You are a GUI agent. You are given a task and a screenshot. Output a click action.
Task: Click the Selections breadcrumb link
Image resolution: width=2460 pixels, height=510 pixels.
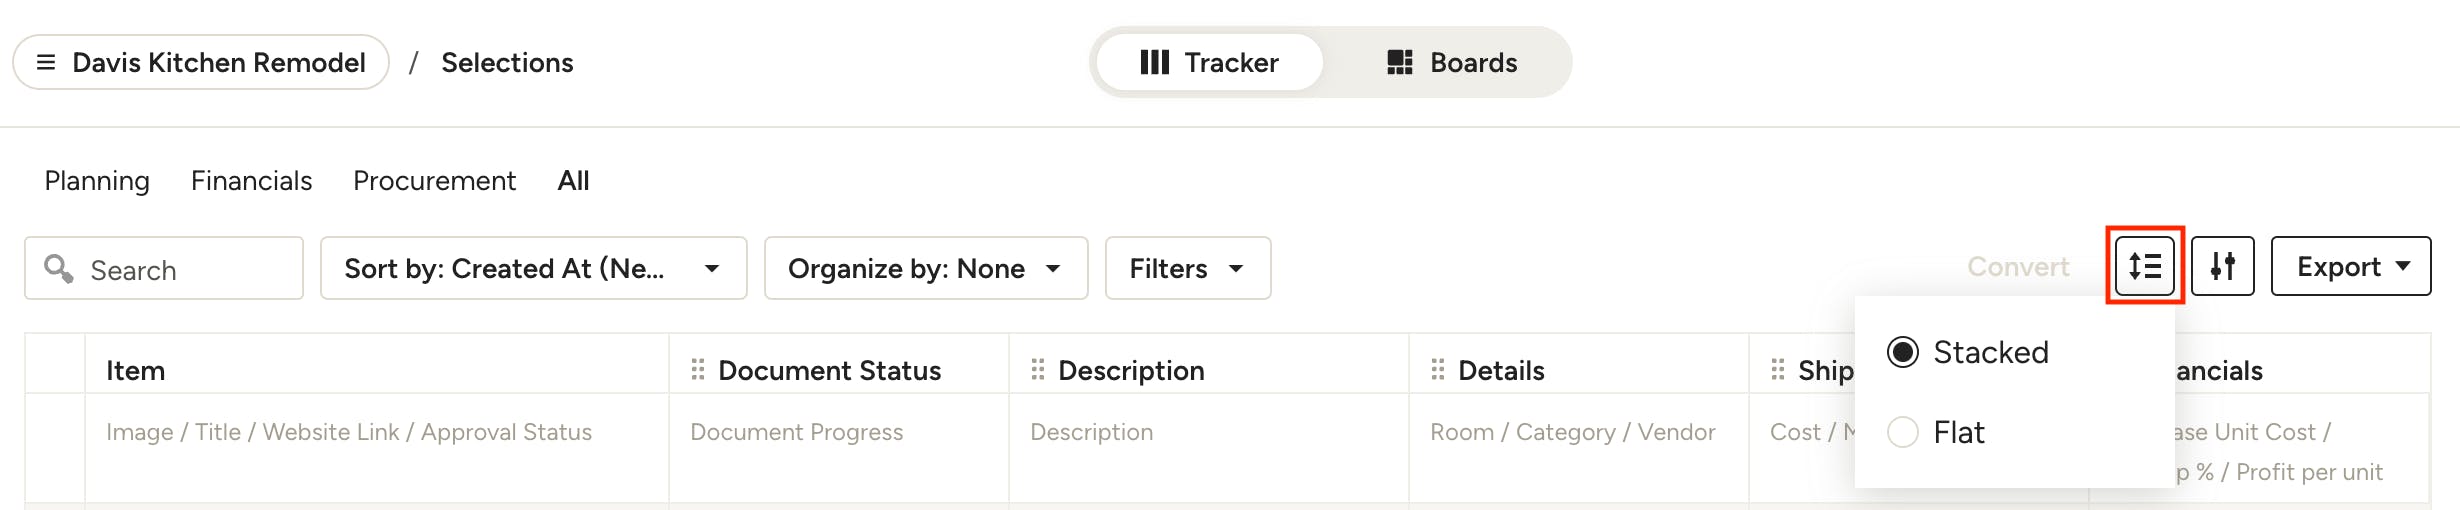[x=507, y=62]
